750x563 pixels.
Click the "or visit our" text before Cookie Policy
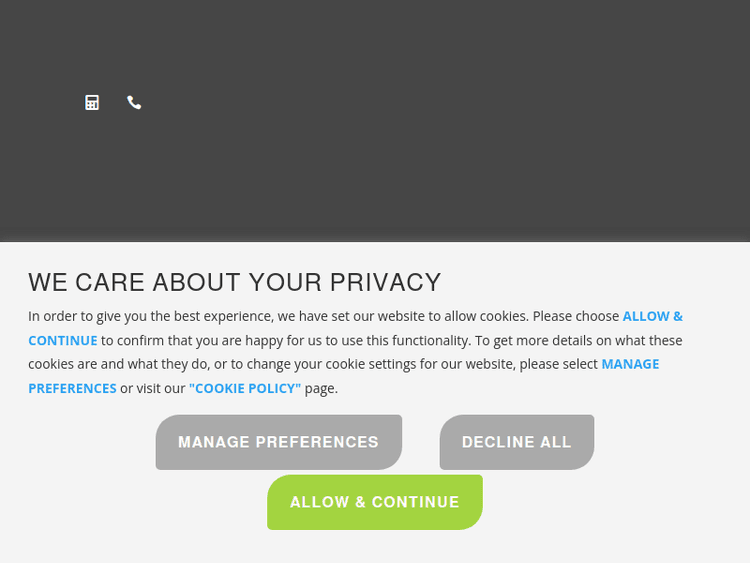click(153, 388)
